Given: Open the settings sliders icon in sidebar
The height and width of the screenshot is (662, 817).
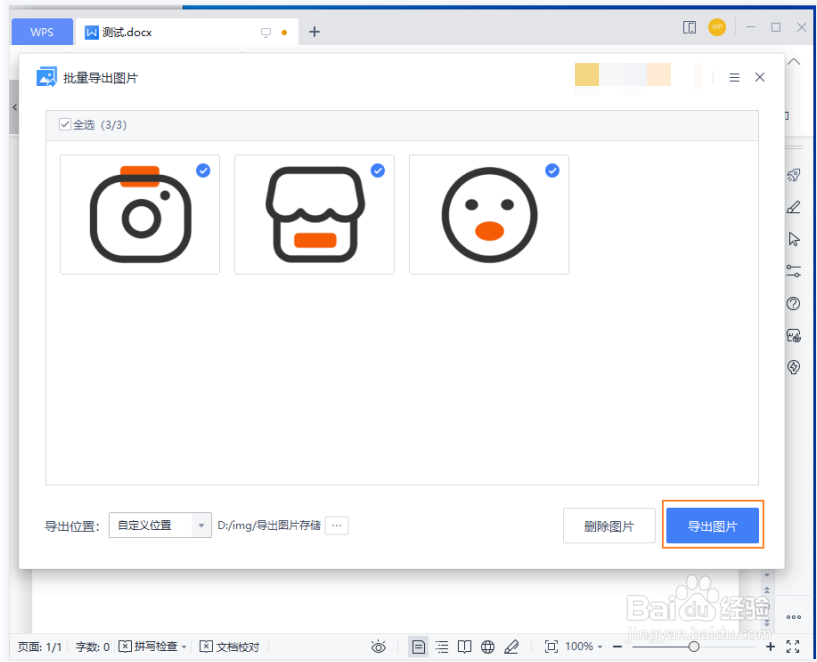Looking at the screenshot, I should 793,271.
